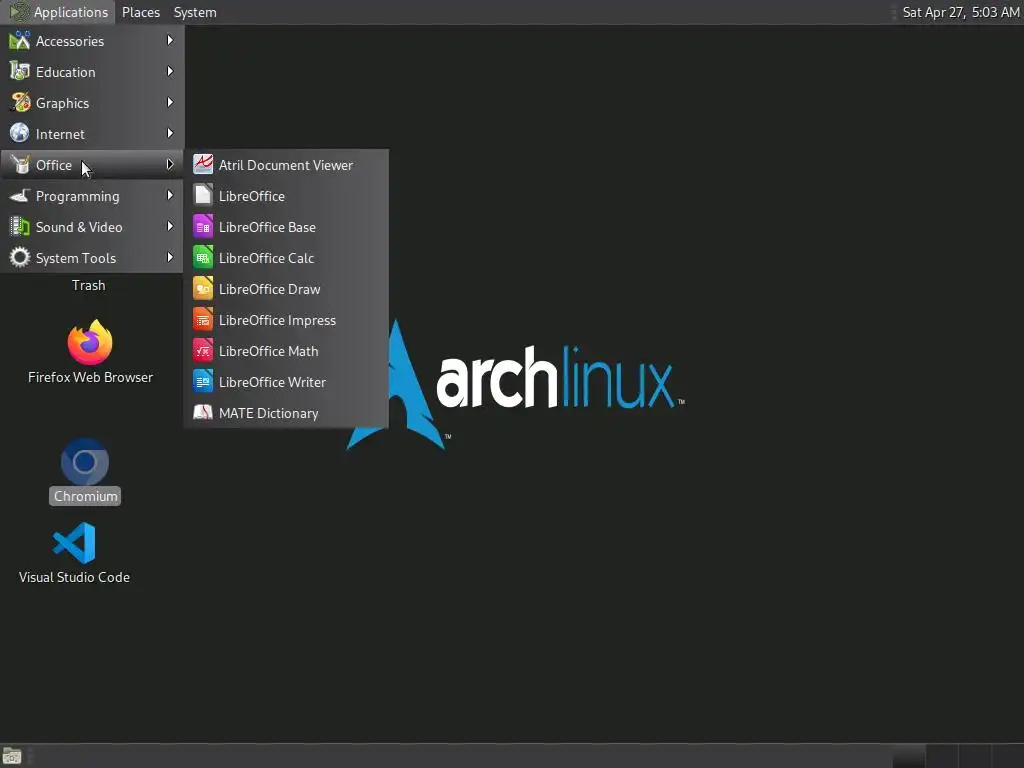Select the Firefox Web Browser desktop icon

[x=90, y=342]
